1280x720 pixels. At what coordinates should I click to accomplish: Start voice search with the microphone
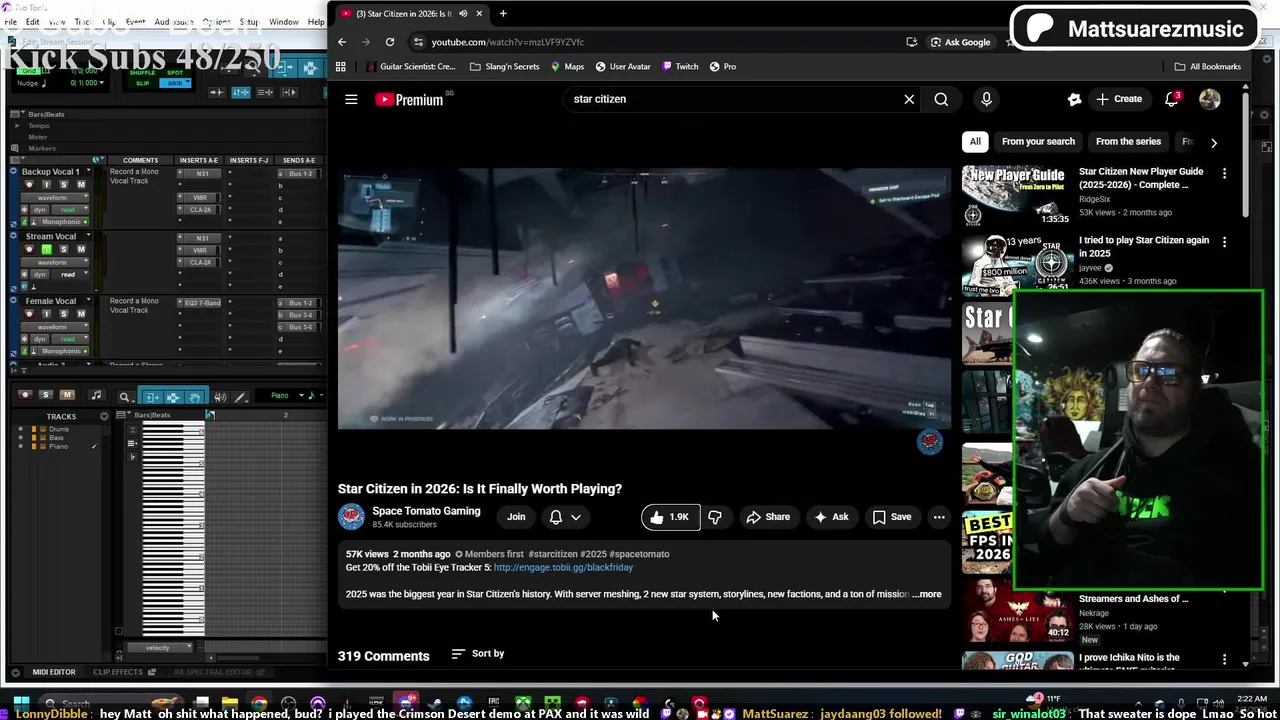(x=986, y=99)
